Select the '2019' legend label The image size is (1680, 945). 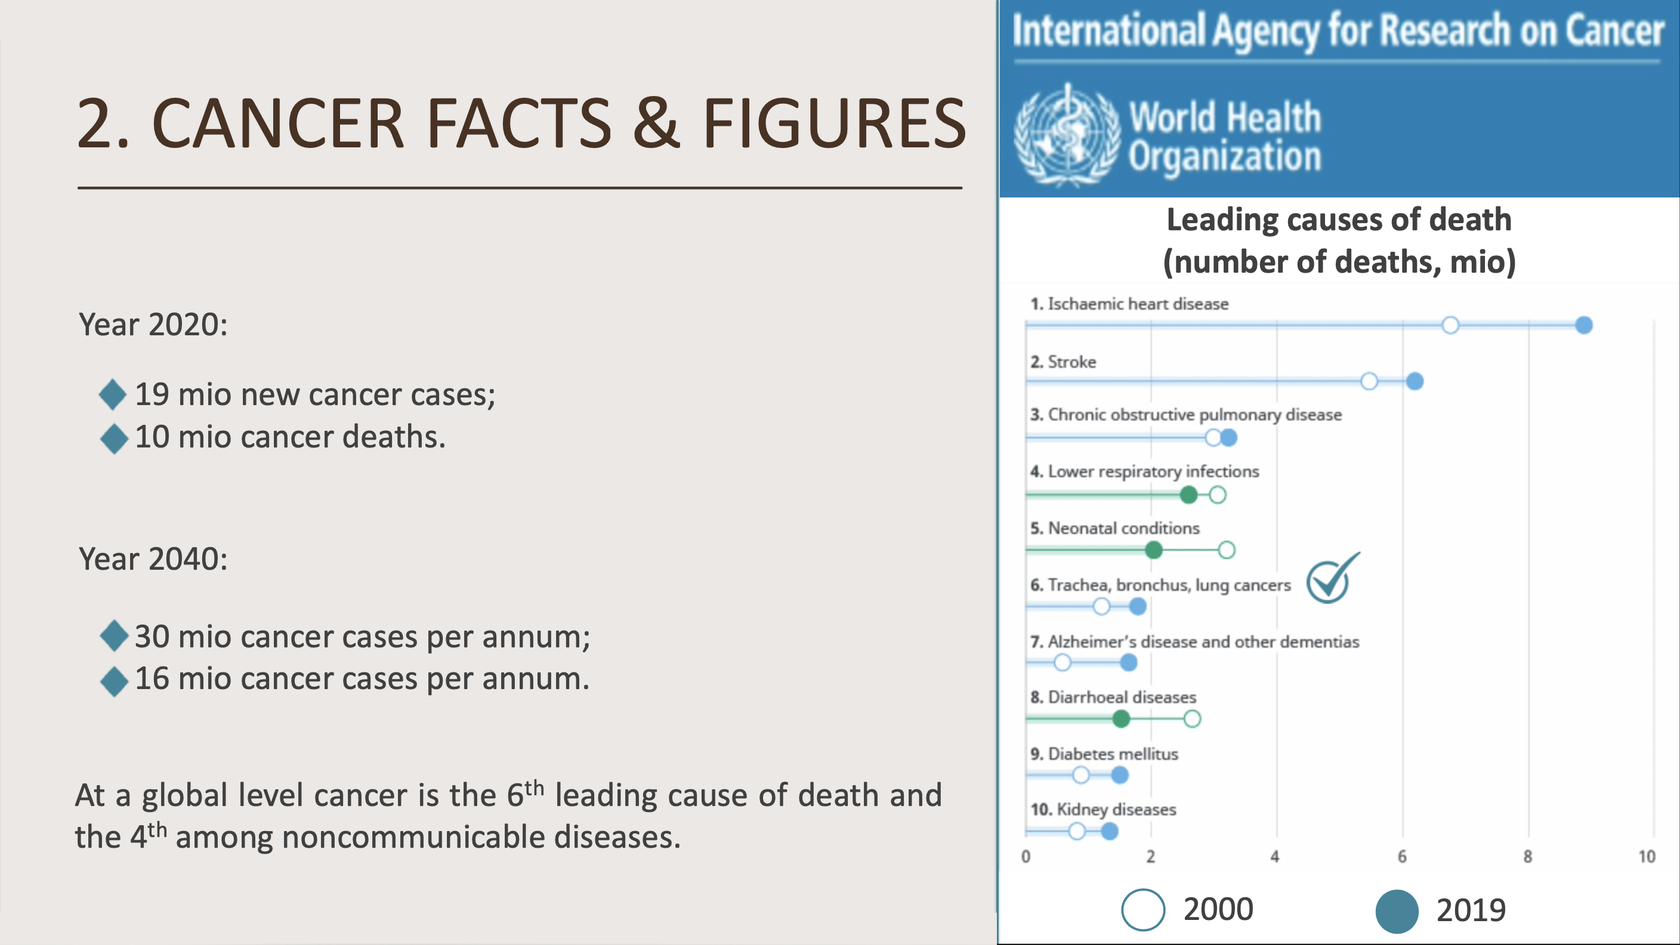[x=1471, y=910]
